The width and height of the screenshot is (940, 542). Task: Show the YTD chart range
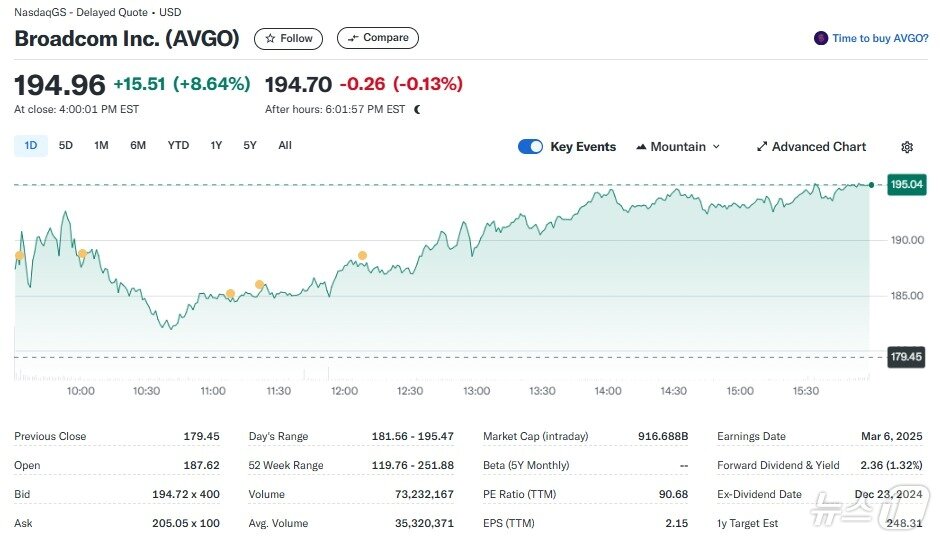178,146
